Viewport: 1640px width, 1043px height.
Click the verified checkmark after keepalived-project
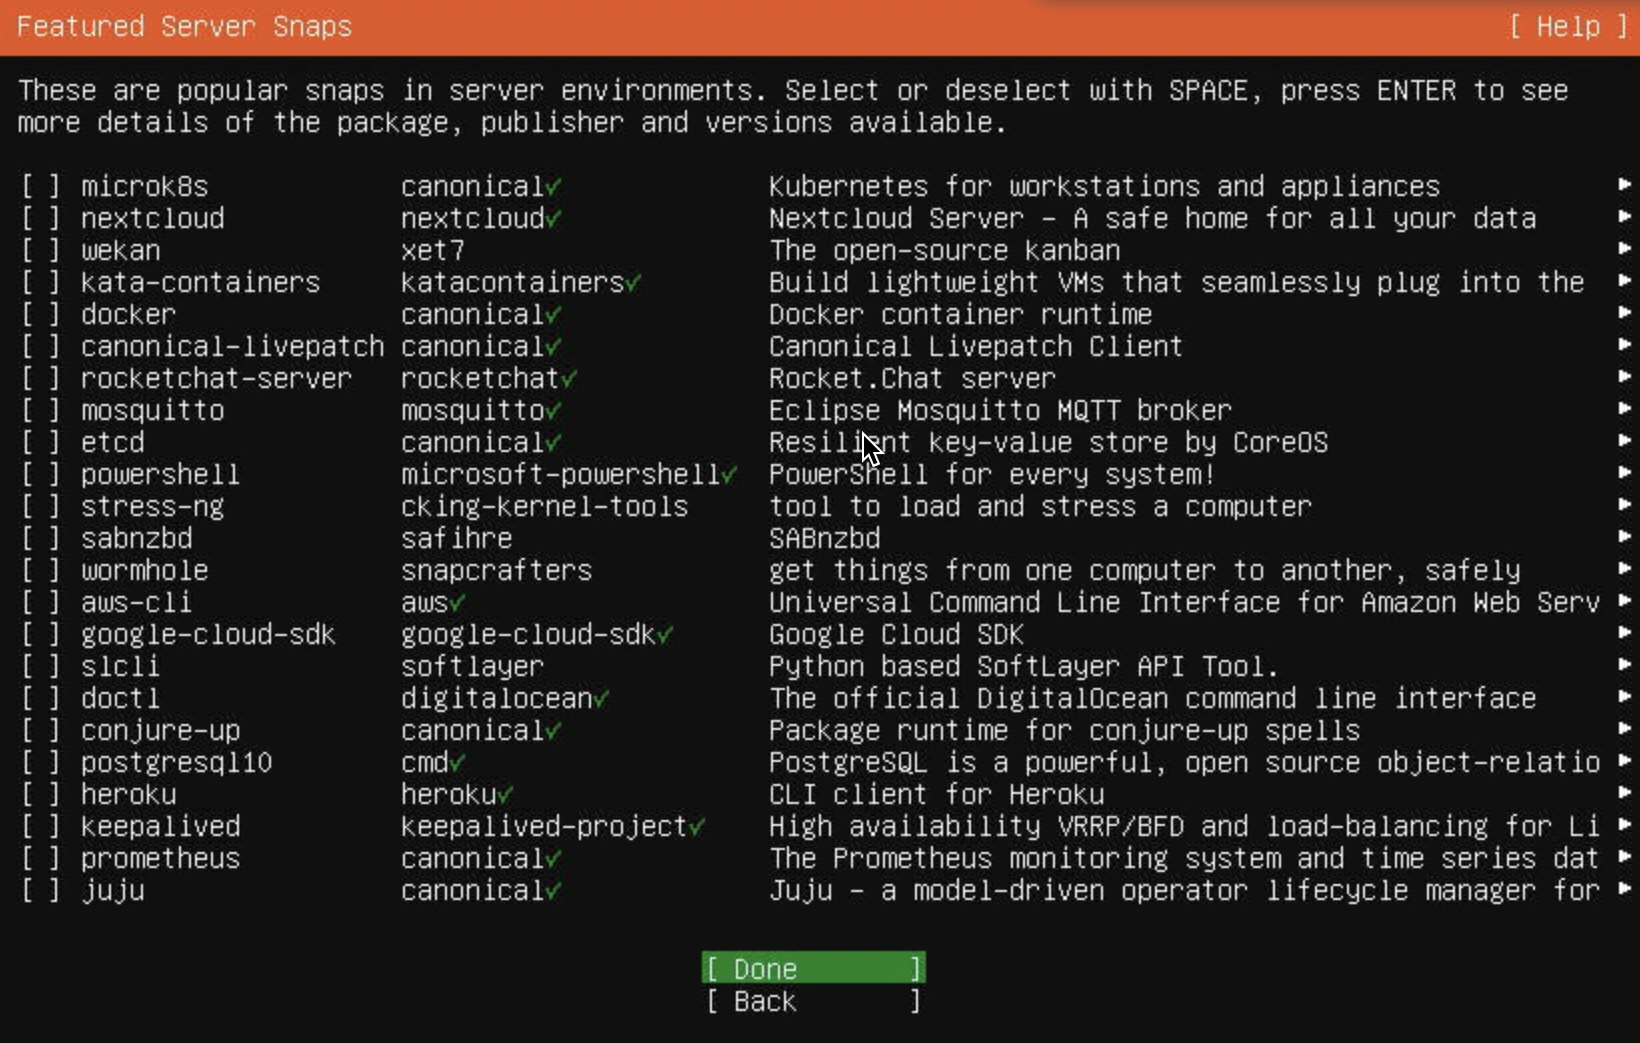point(697,827)
